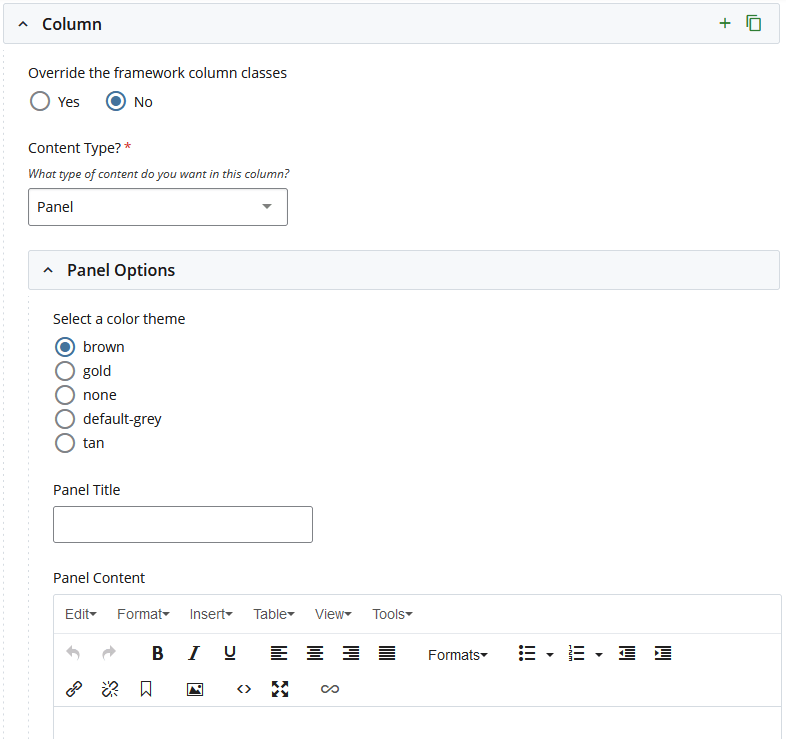786x739 pixels.
Task: Collapse the Panel Options section
Action: click(x=48, y=270)
